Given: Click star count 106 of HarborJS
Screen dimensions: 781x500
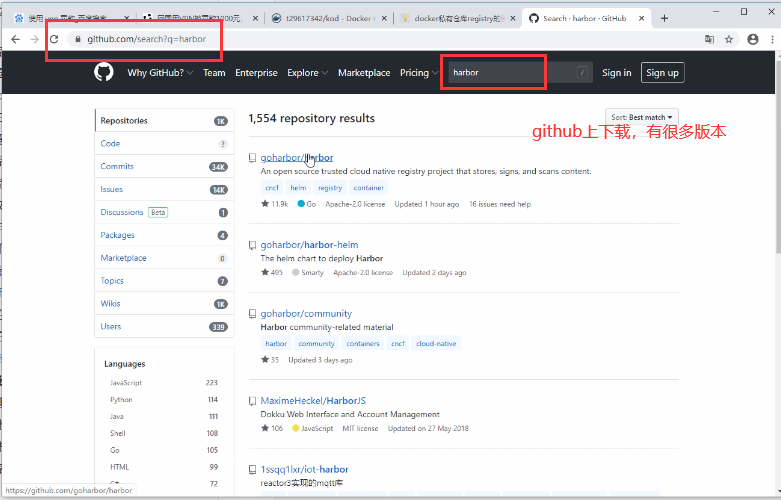Looking at the screenshot, I should [x=272, y=428].
